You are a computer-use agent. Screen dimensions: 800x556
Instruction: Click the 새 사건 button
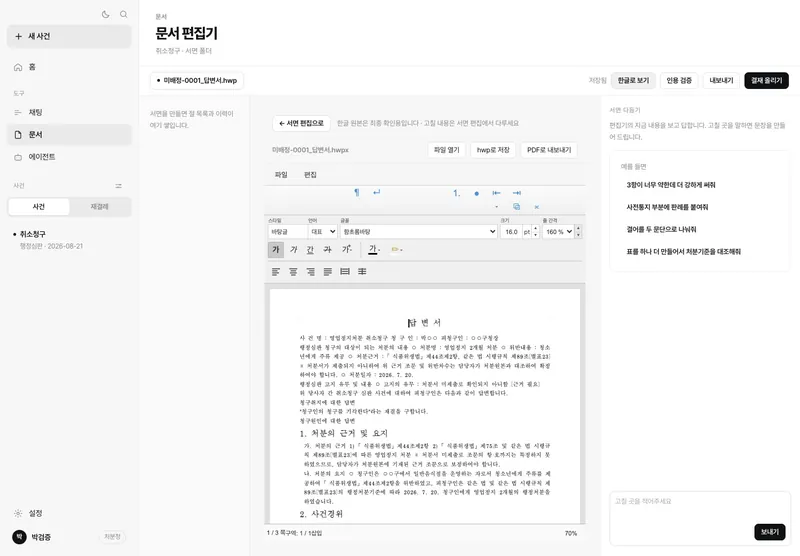pos(69,36)
